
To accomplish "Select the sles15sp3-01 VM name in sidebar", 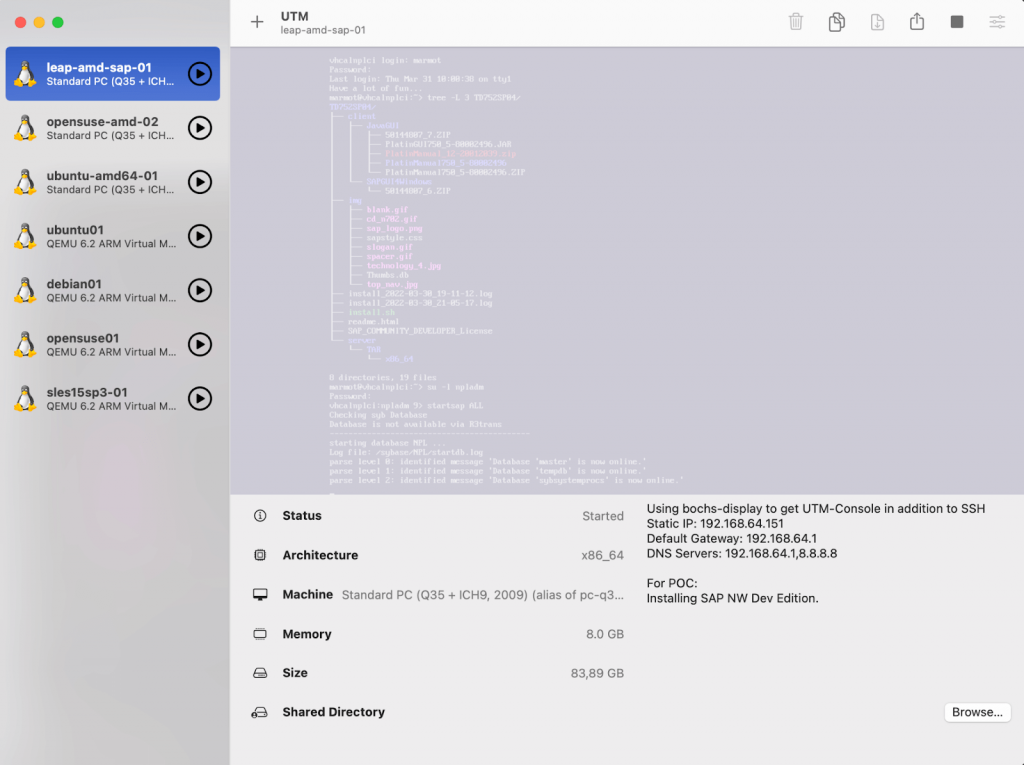I will tap(87, 393).
